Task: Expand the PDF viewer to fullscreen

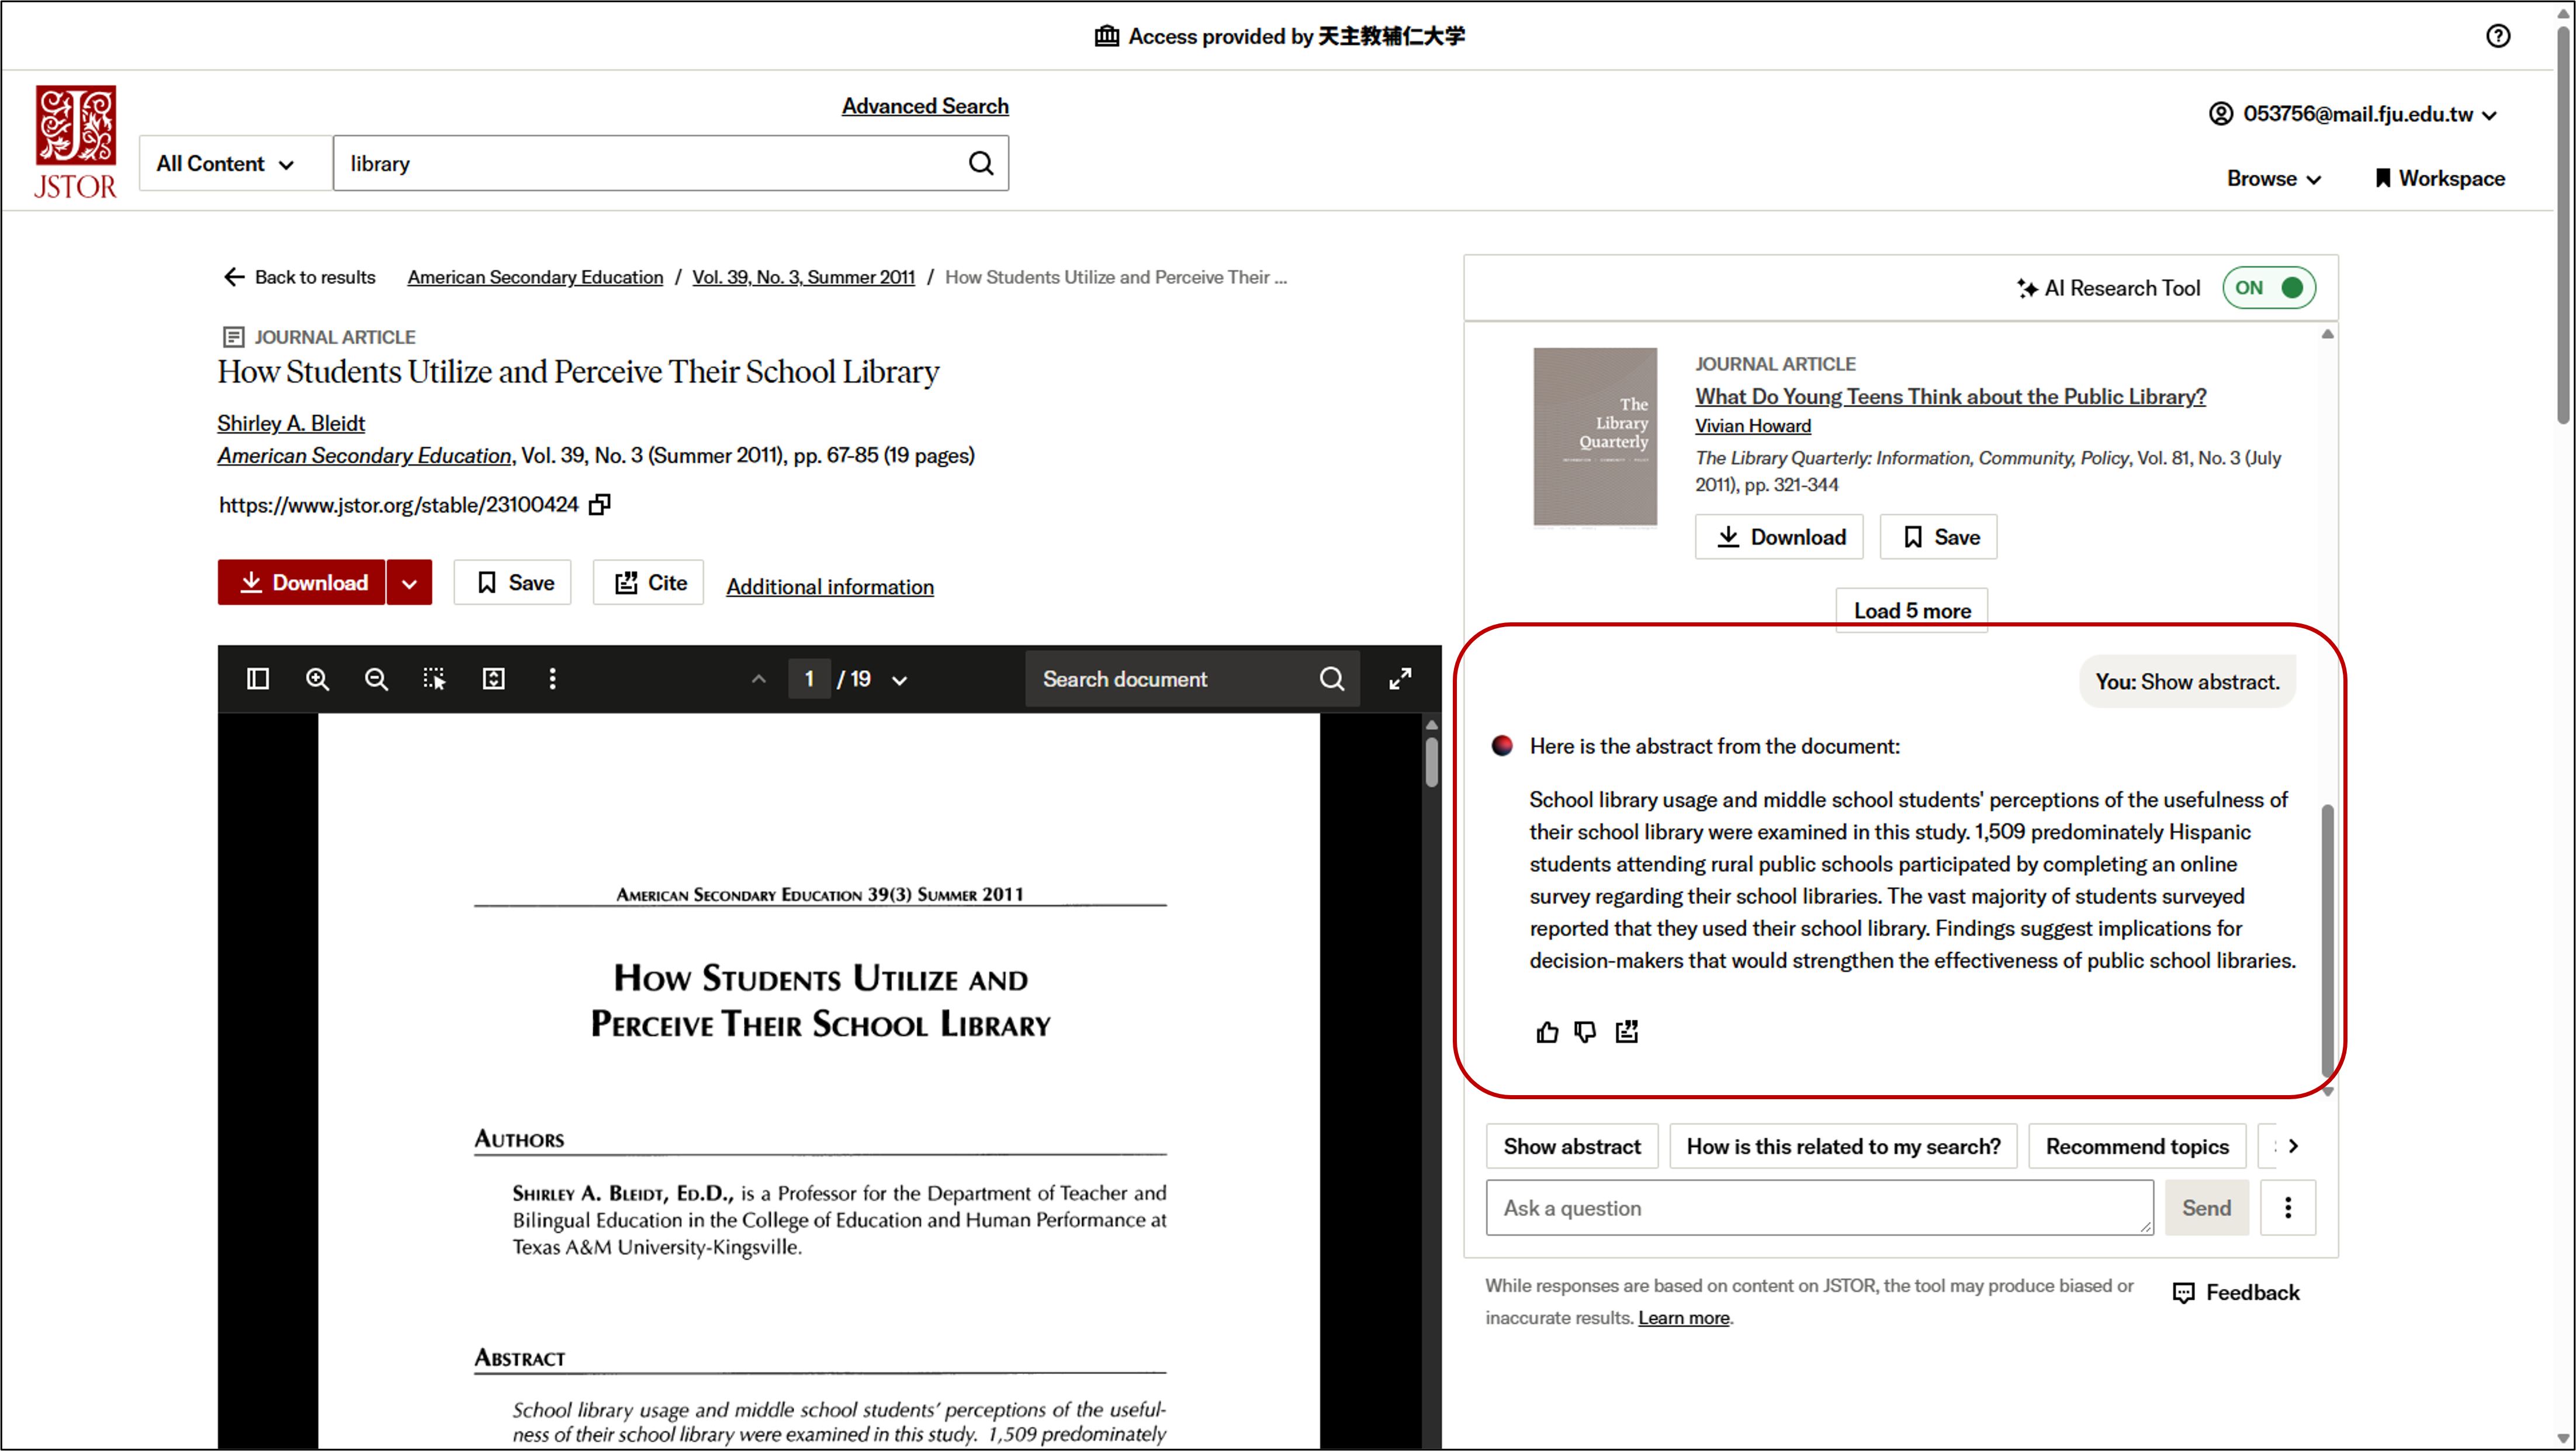Action: (x=1400, y=679)
